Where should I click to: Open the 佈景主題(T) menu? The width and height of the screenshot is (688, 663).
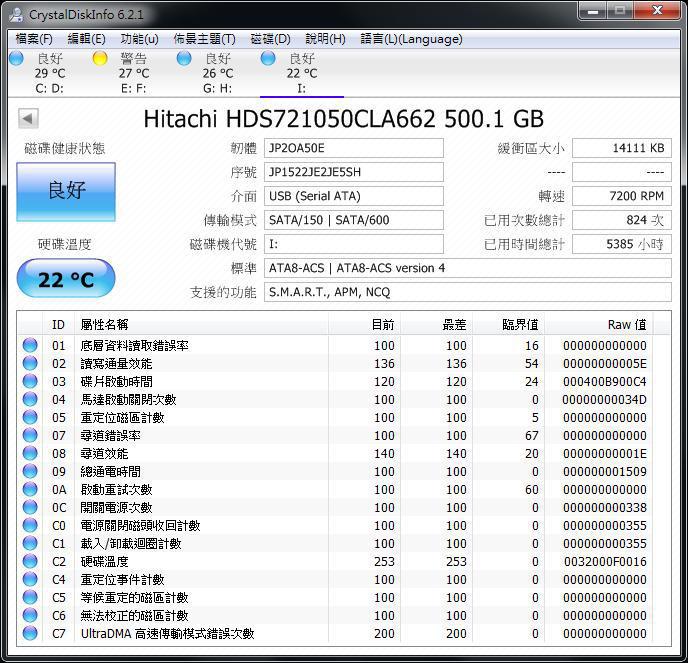[204, 39]
